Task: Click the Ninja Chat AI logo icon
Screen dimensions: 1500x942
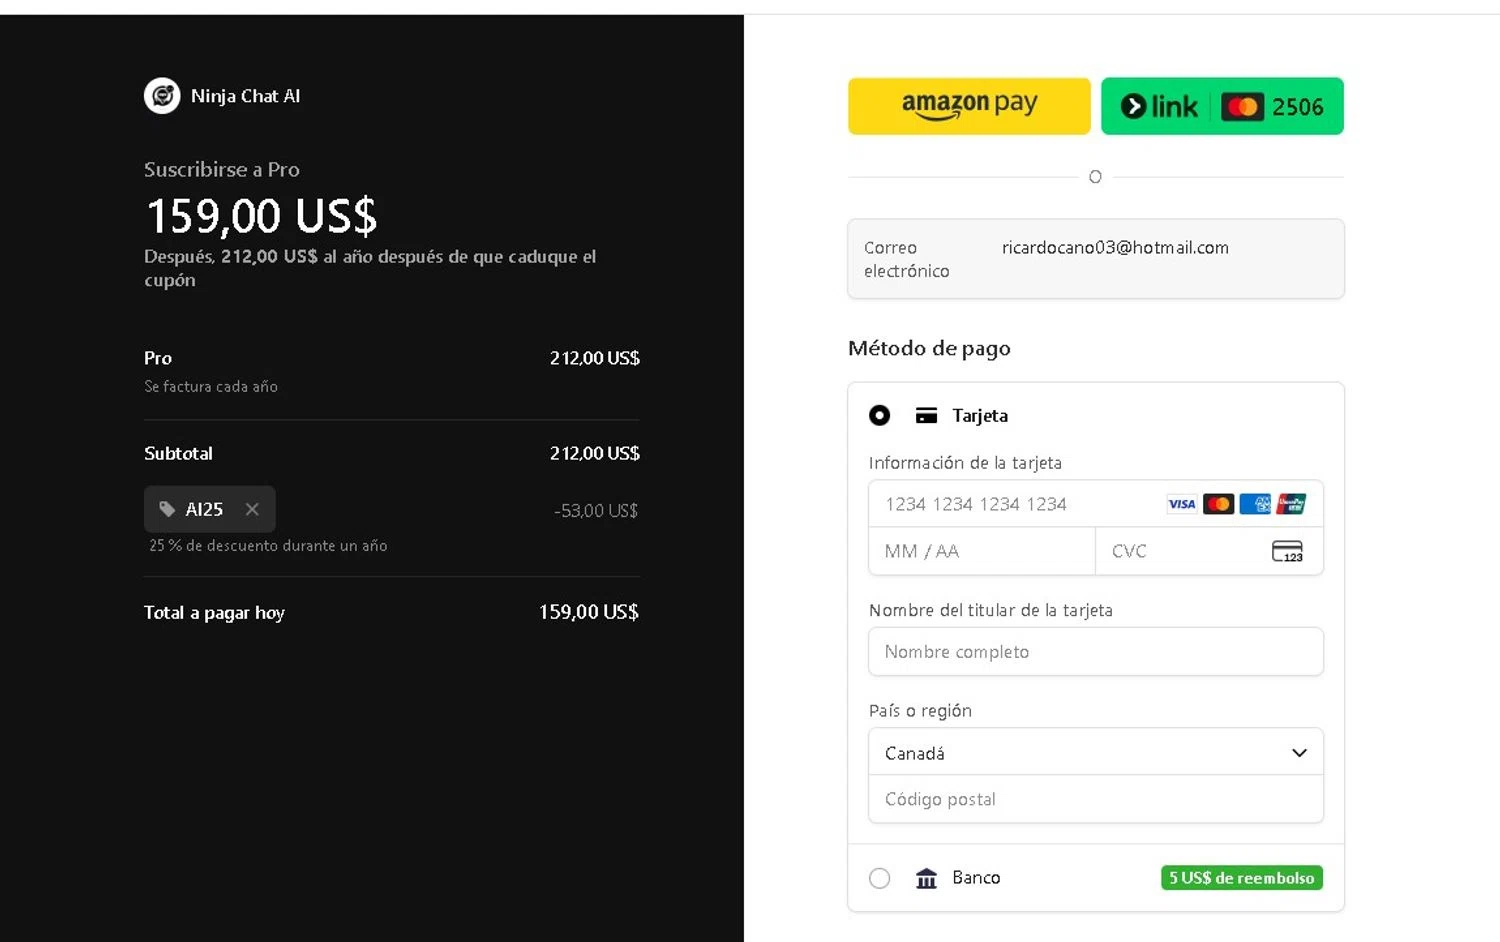Action: pyautogui.click(x=162, y=96)
